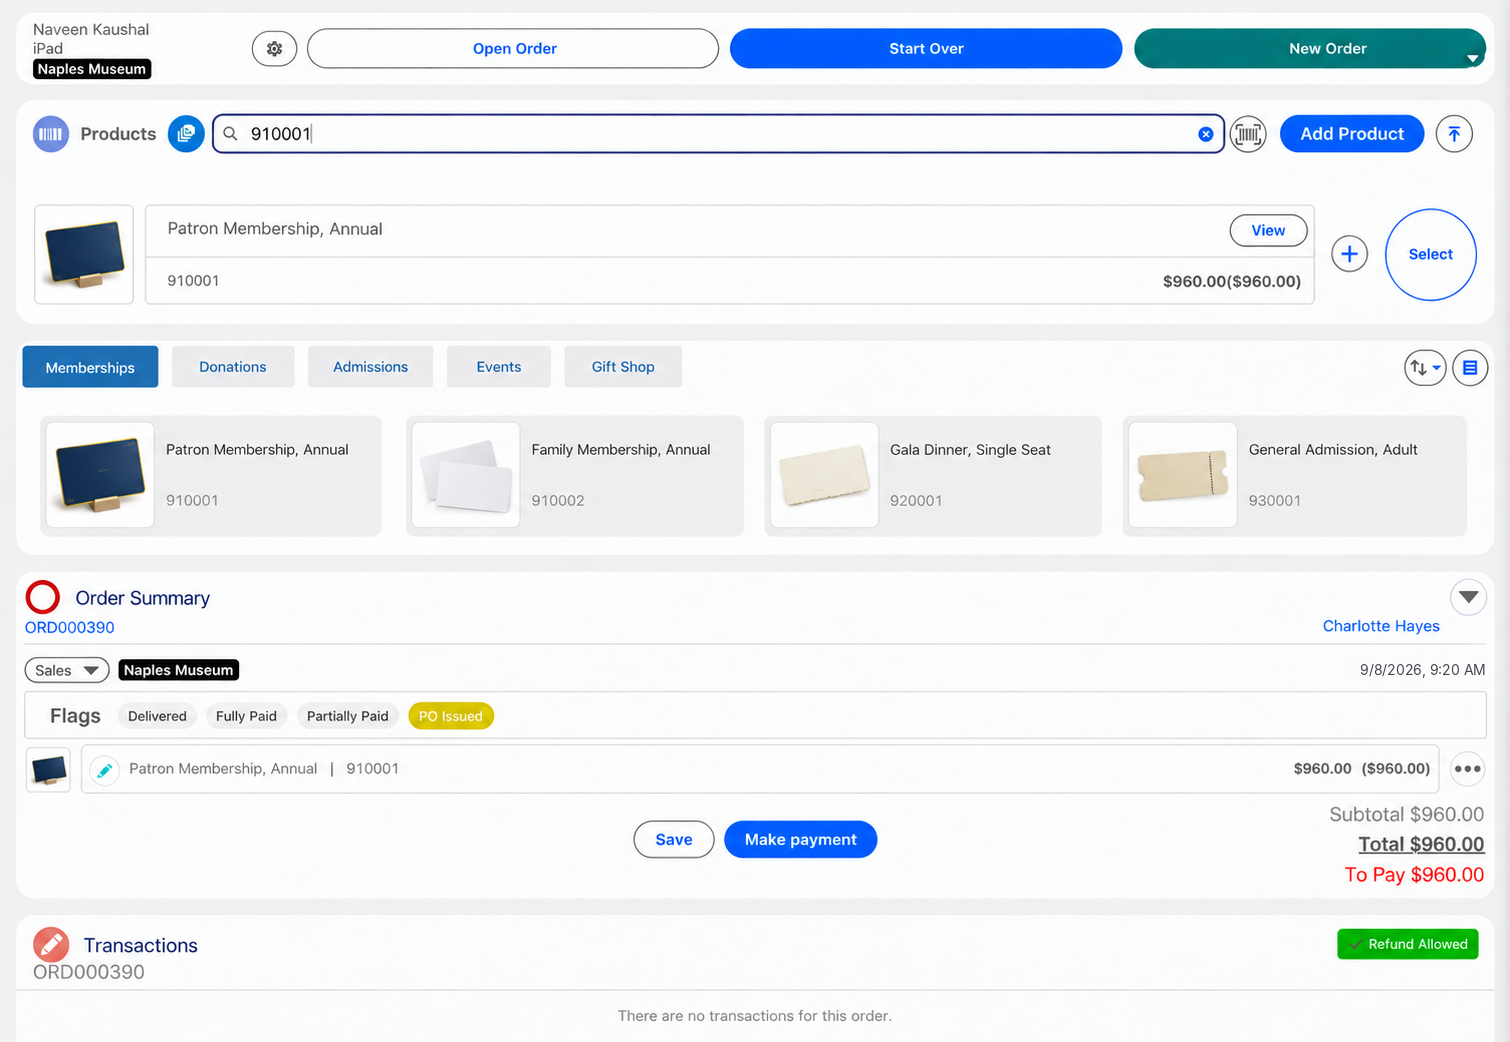Viewport: 1510px width, 1042px height.
Task: Open the three-dot menu on order line
Action: tap(1467, 769)
